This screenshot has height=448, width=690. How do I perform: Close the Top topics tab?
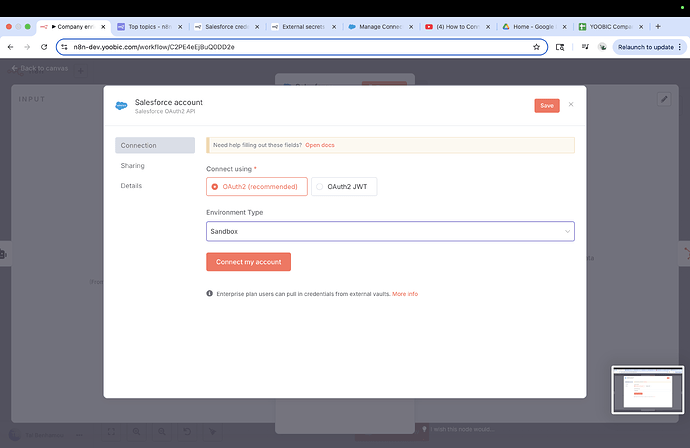(x=180, y=27)
